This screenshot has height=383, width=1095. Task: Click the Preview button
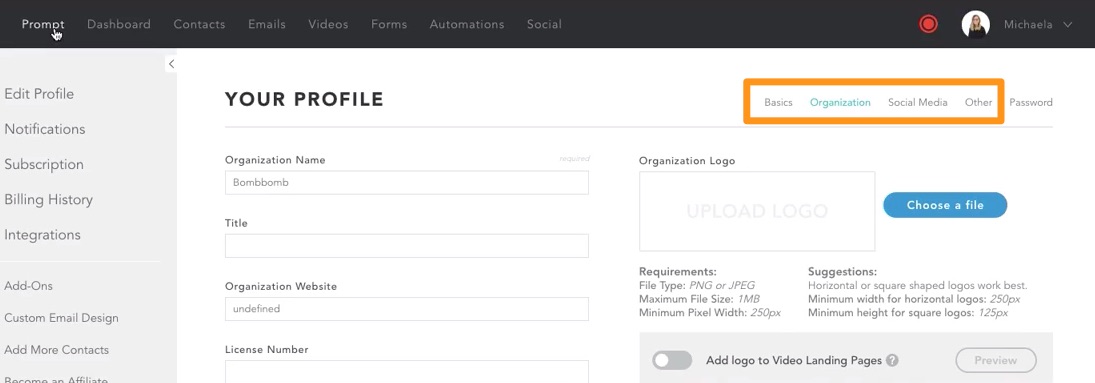click(x=996, y=361)
